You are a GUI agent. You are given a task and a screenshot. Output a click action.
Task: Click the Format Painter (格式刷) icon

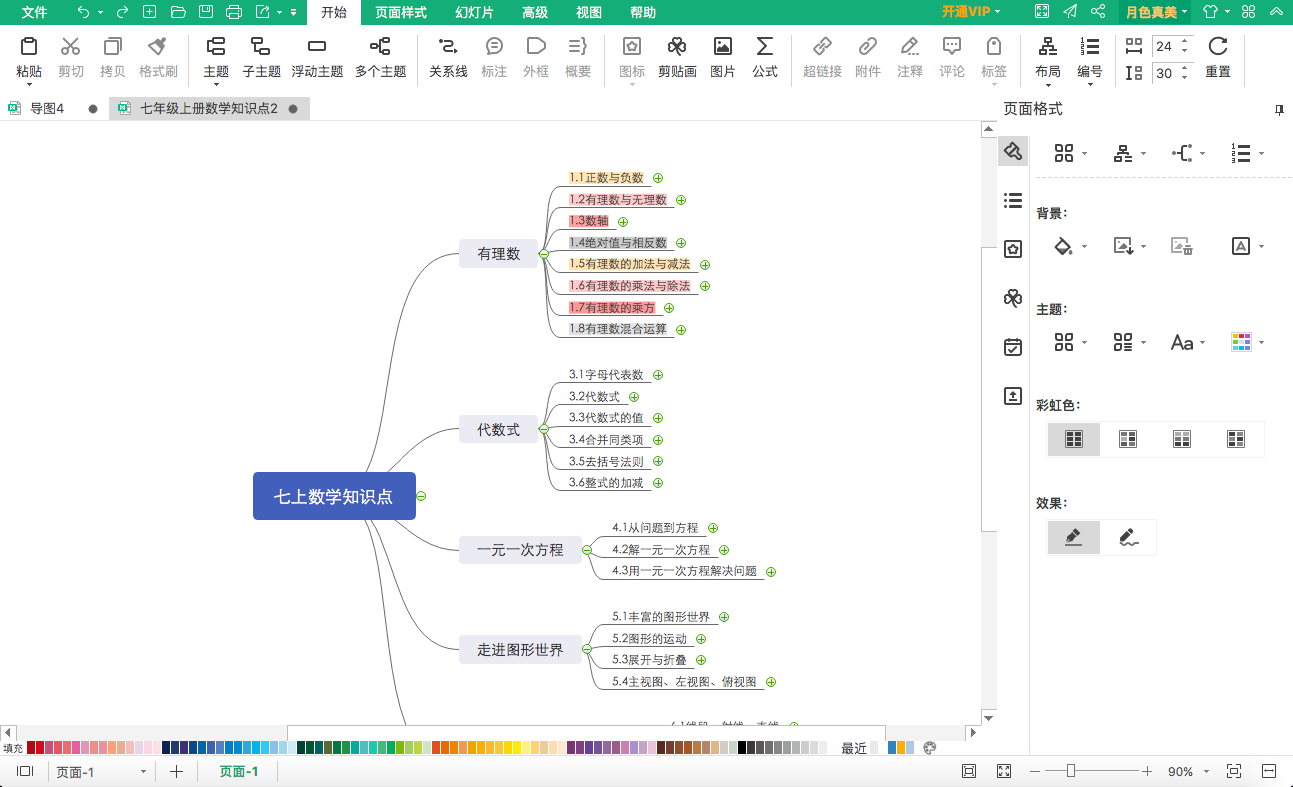click(157, 46)
